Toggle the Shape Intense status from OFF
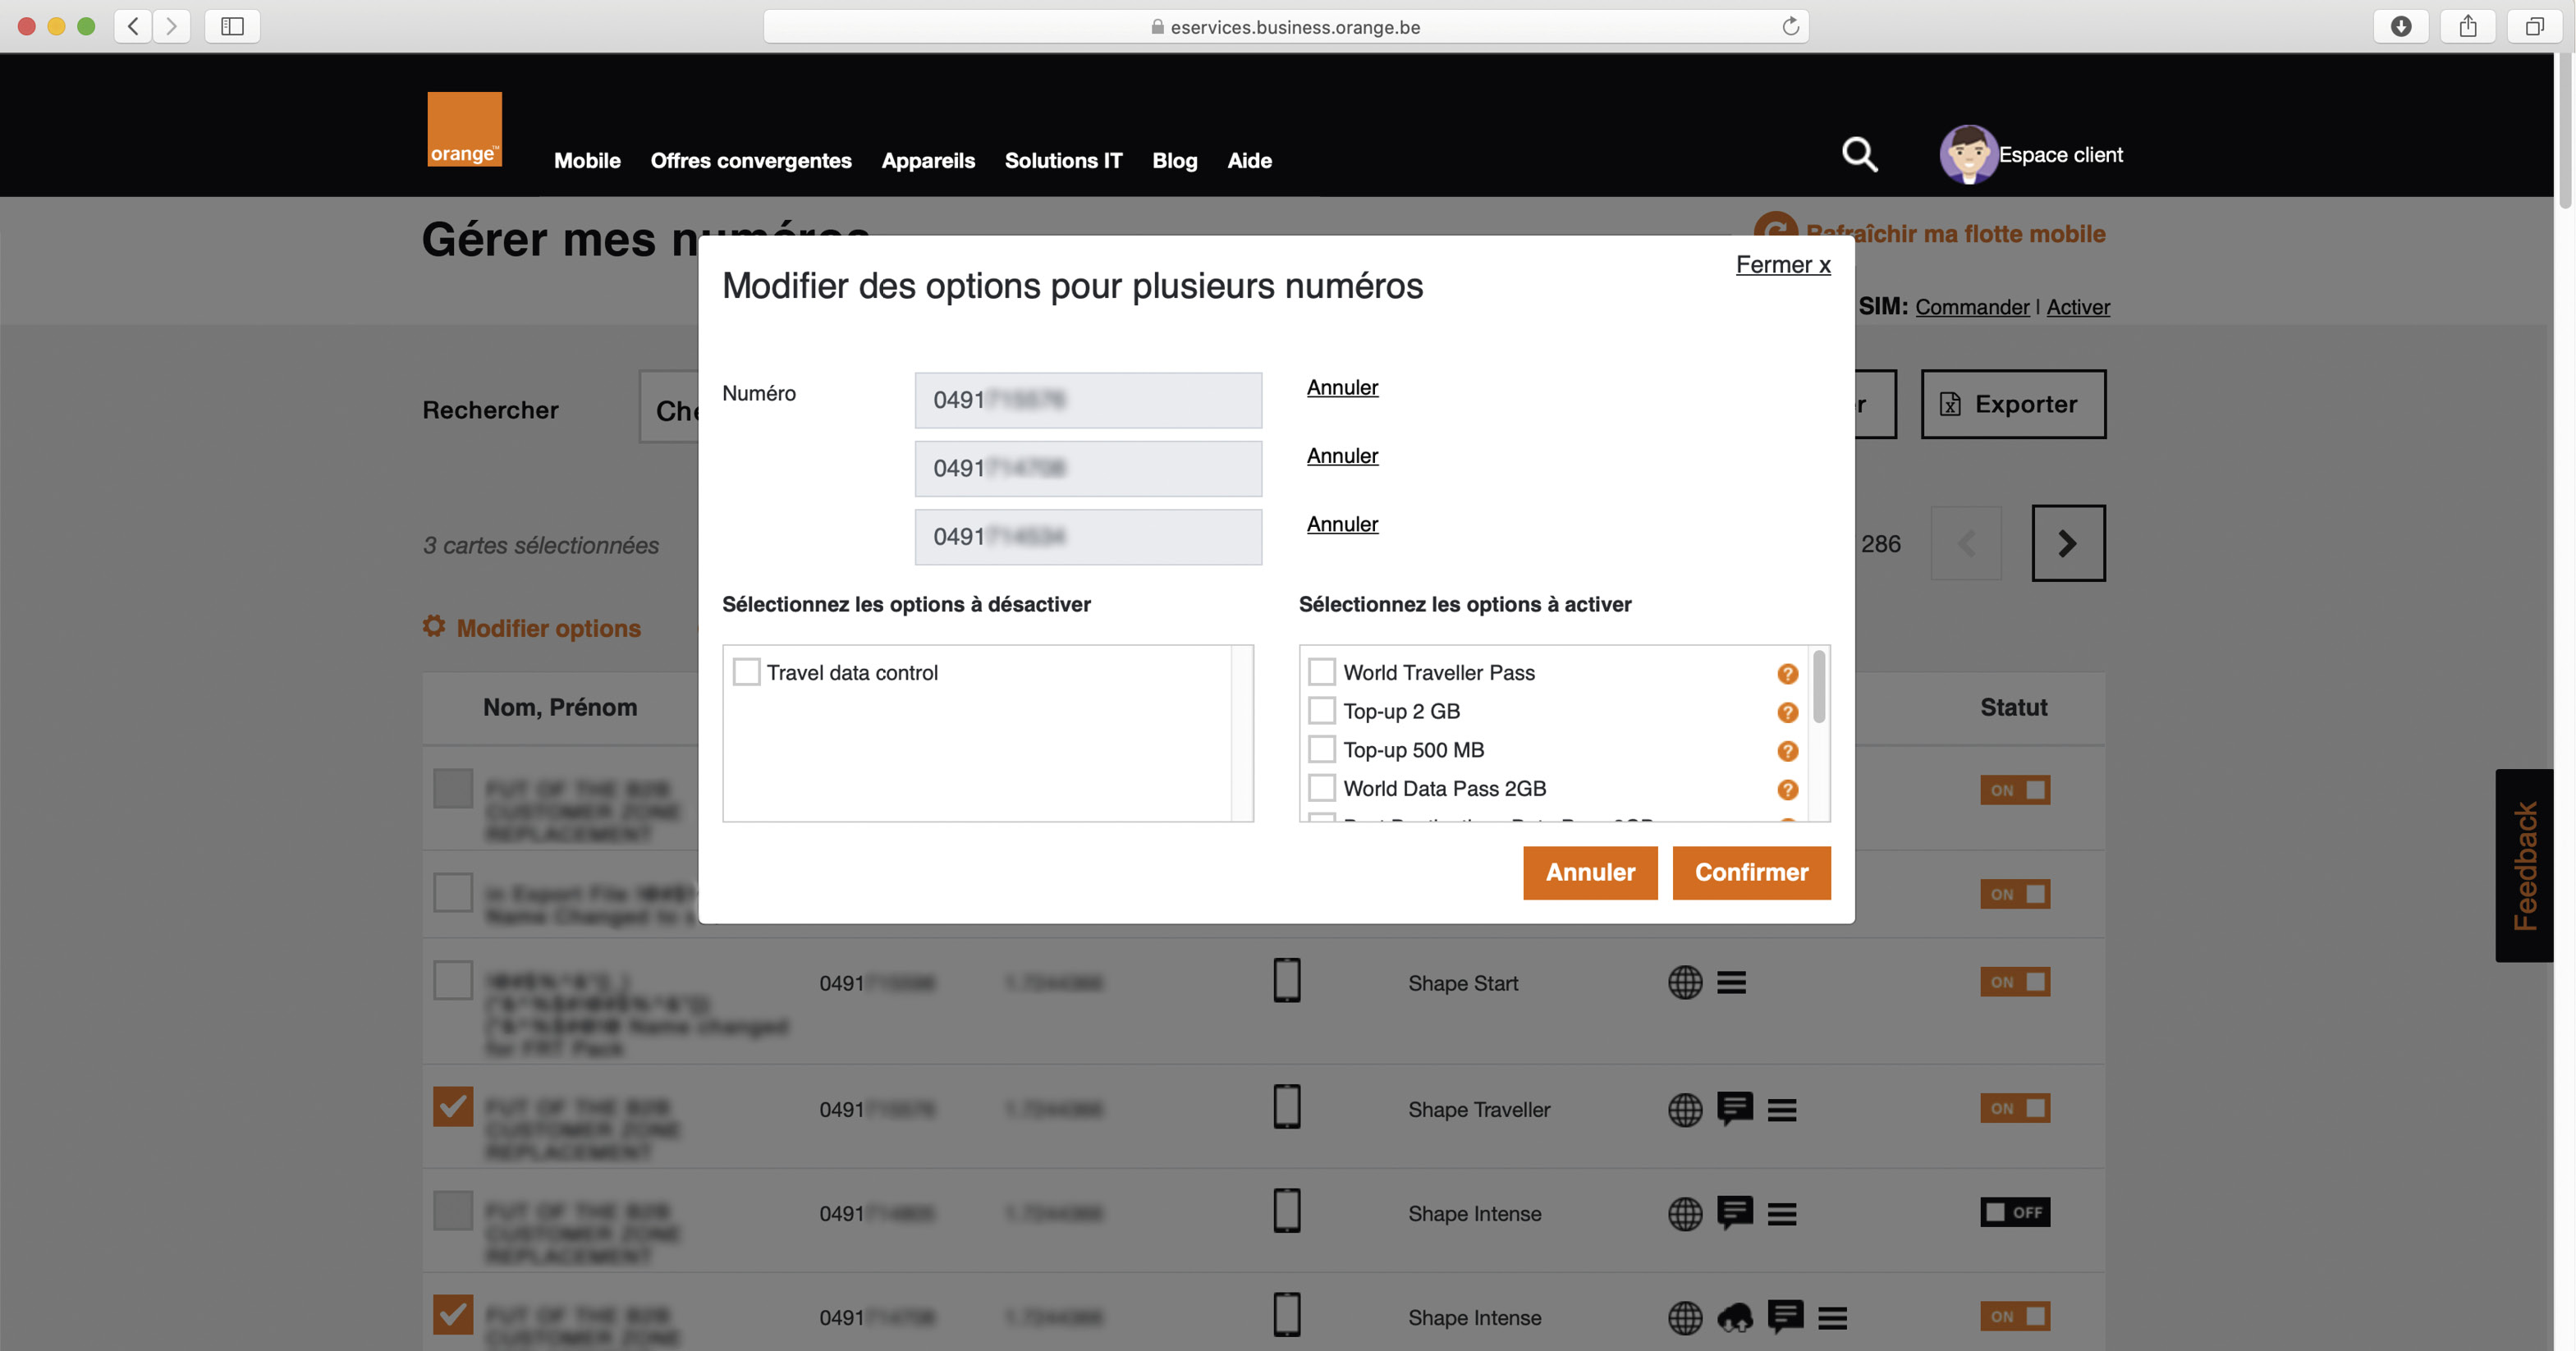 click(2017, 1212)
